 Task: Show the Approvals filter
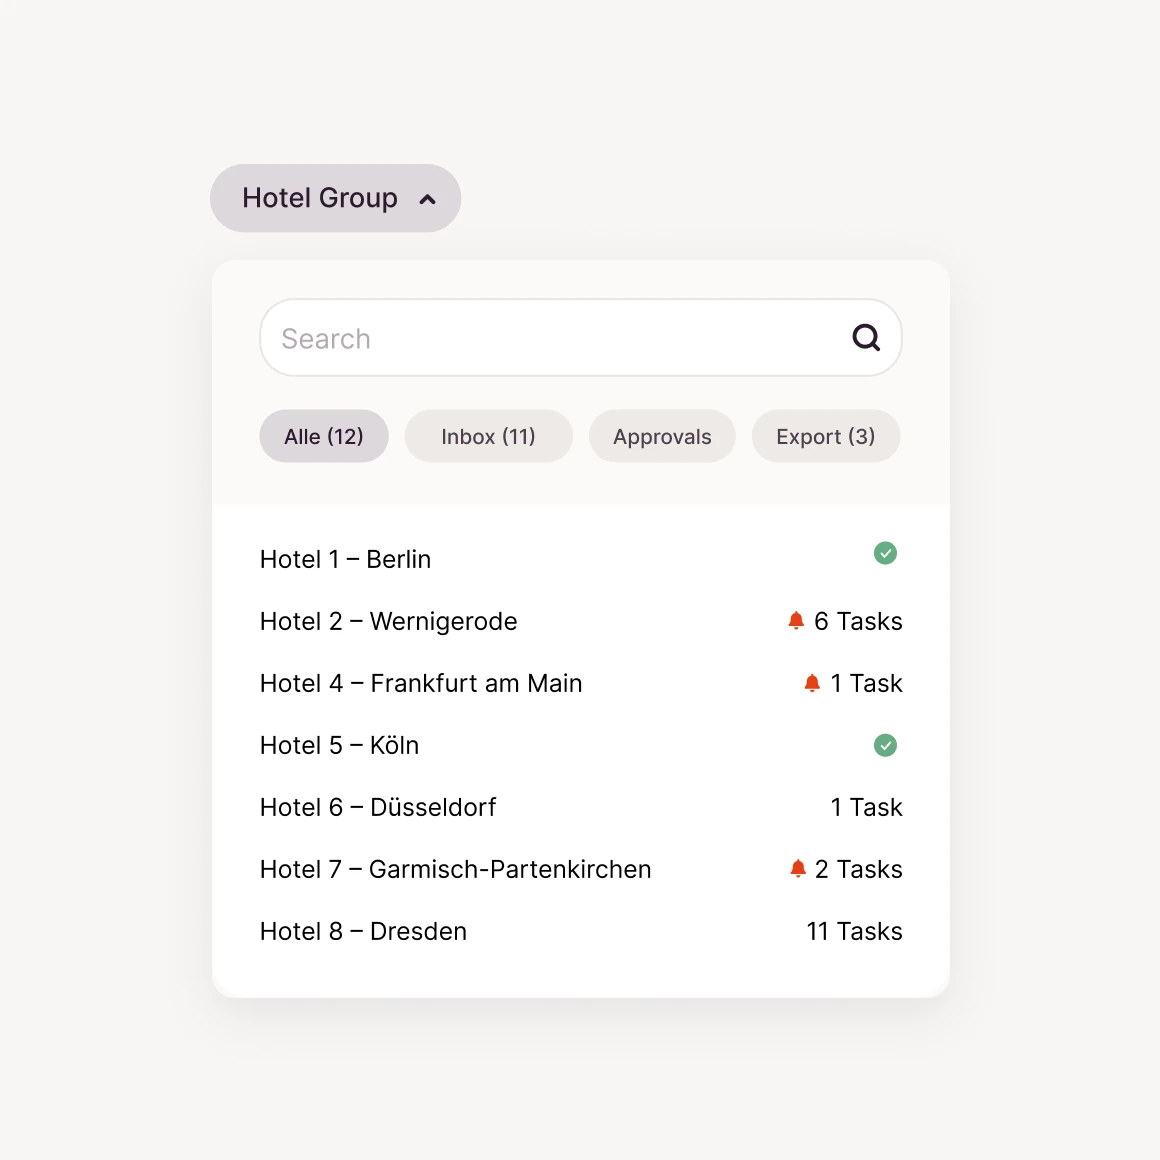(662, 437)
